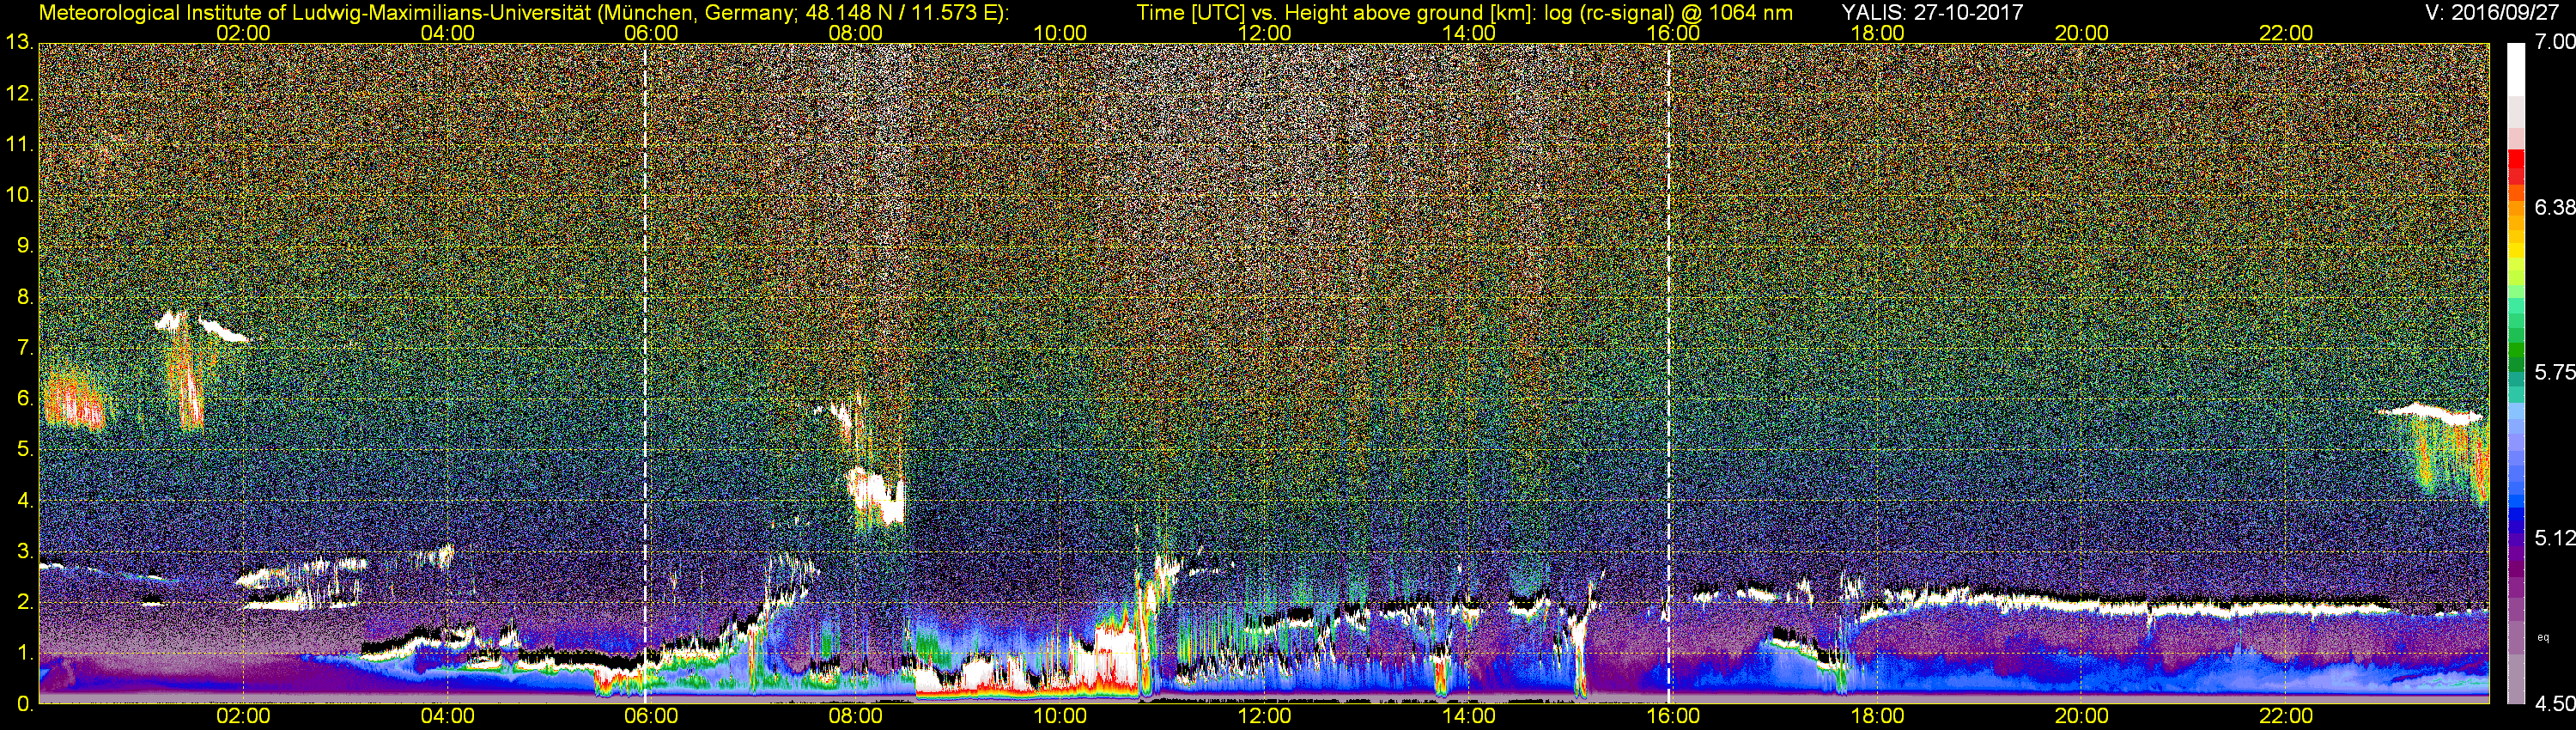The image size is (2576, 730).
Task: Click the 12:00 label on the bottom time axis
Action: pos(1264,716)
